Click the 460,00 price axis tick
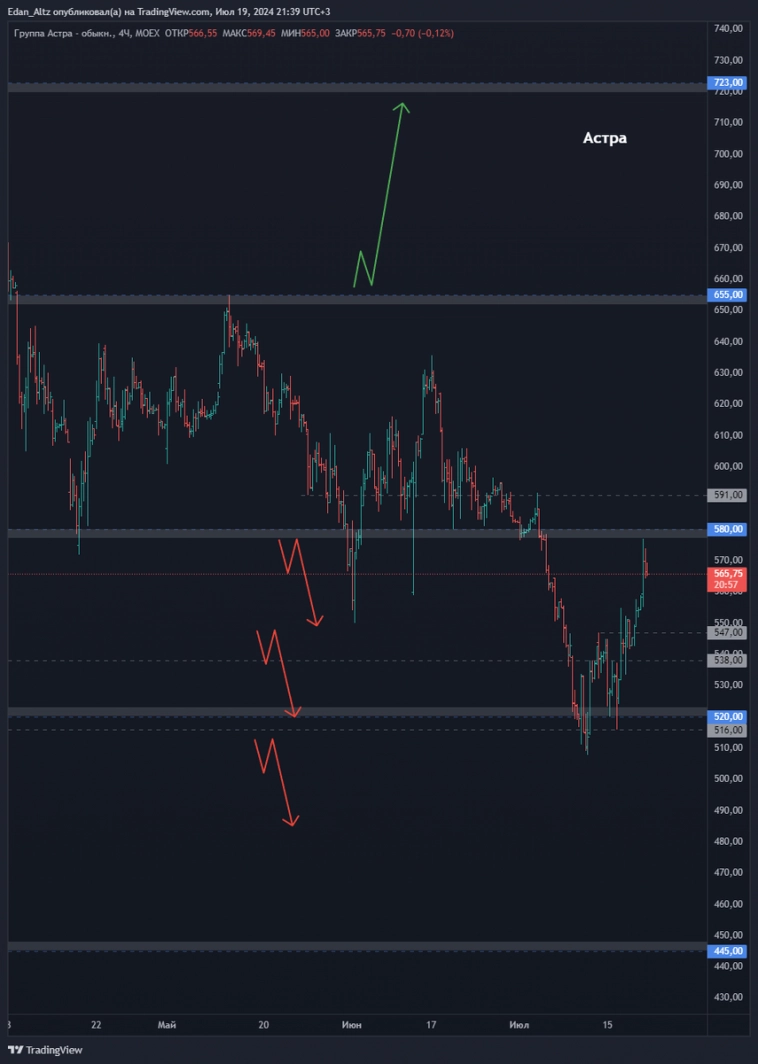Image resolution: width=758 pixels, height=1064 pixels. pyautogui.click(x=728, y=904)
